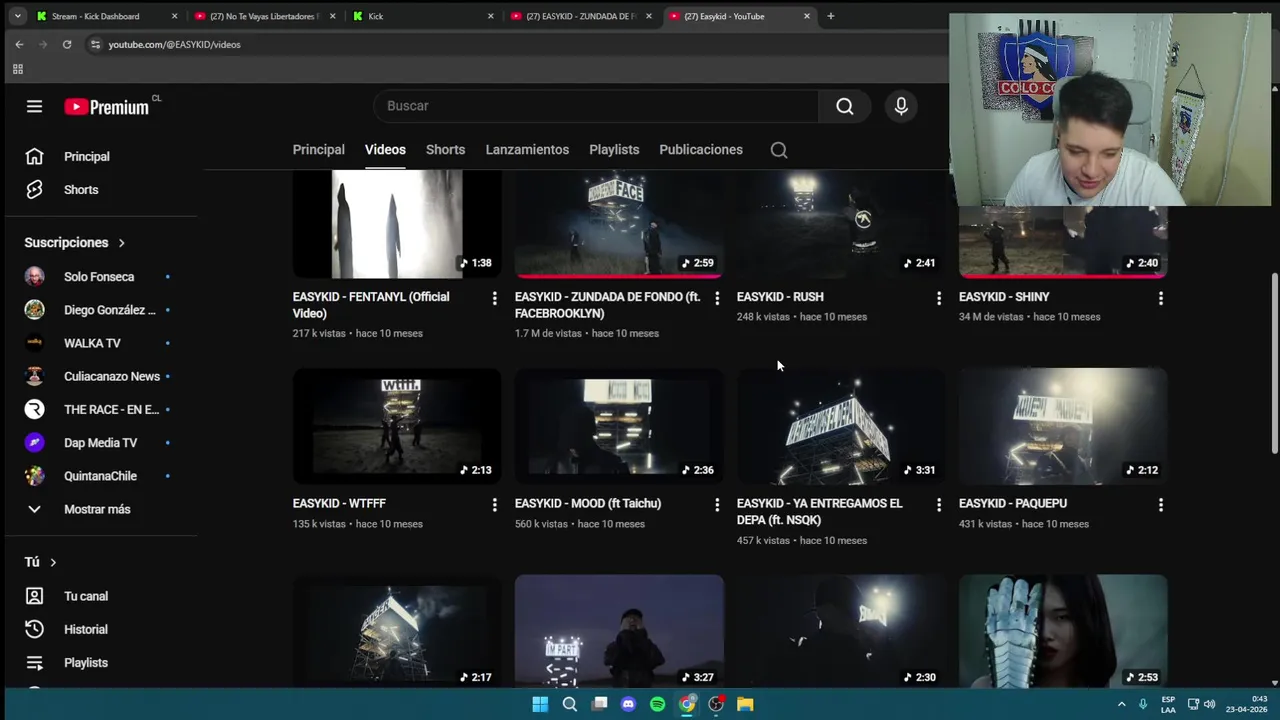
Task: Play EASYKID - FENTANYL thumbnail
Action: [397, 224]
